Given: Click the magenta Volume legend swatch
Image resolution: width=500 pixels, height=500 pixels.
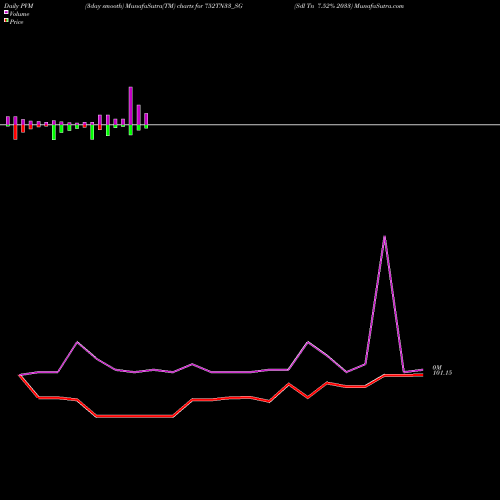Looking at the screenshot, I should coord(6,12).
